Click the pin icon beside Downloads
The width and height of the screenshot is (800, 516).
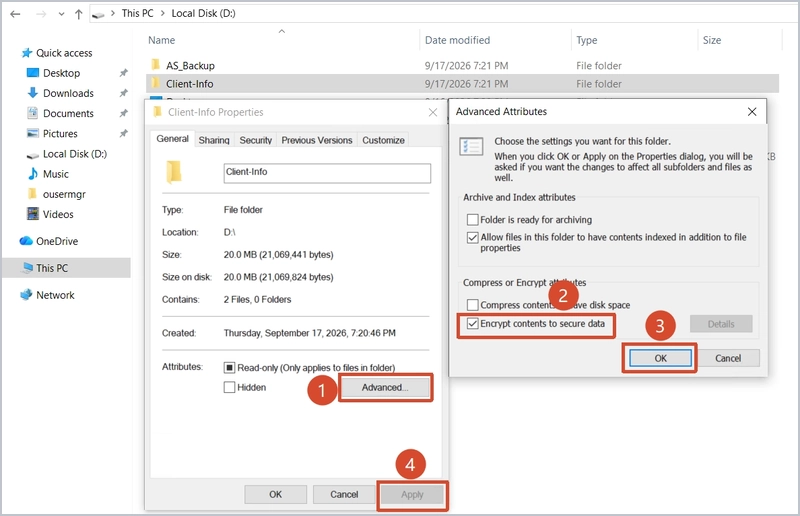pos(123,93)
